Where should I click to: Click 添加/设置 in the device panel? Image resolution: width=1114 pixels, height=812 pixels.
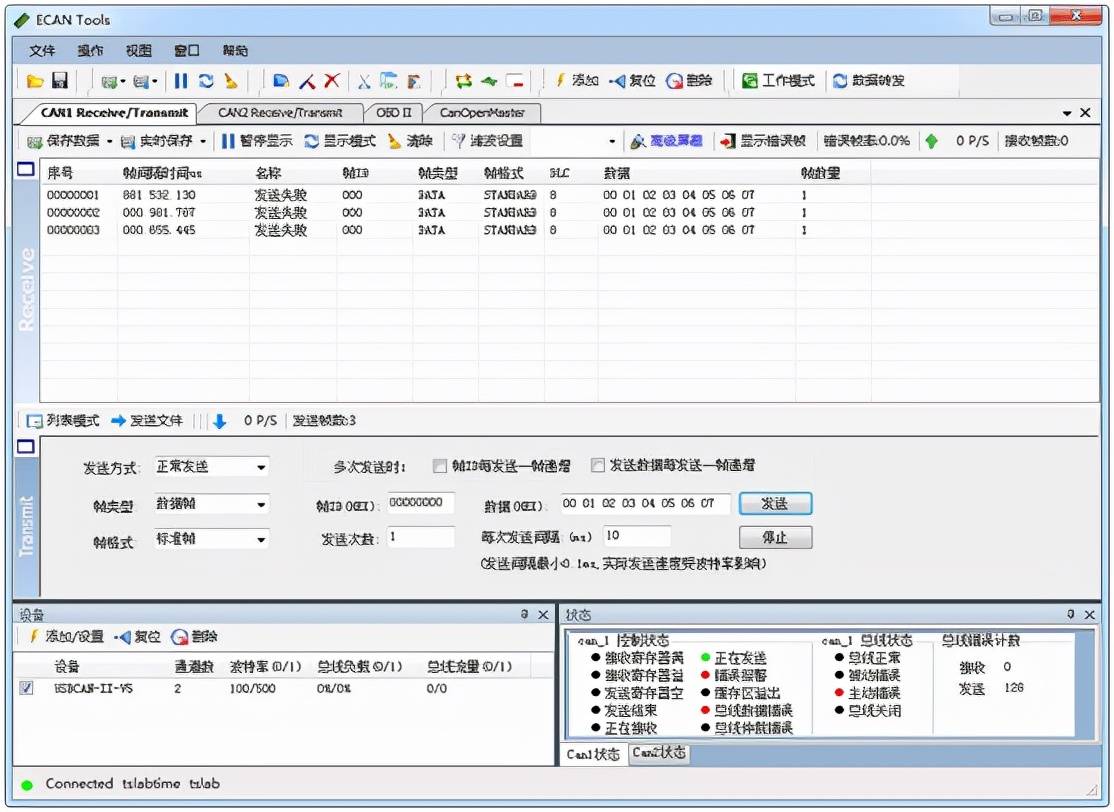[65, 637]
